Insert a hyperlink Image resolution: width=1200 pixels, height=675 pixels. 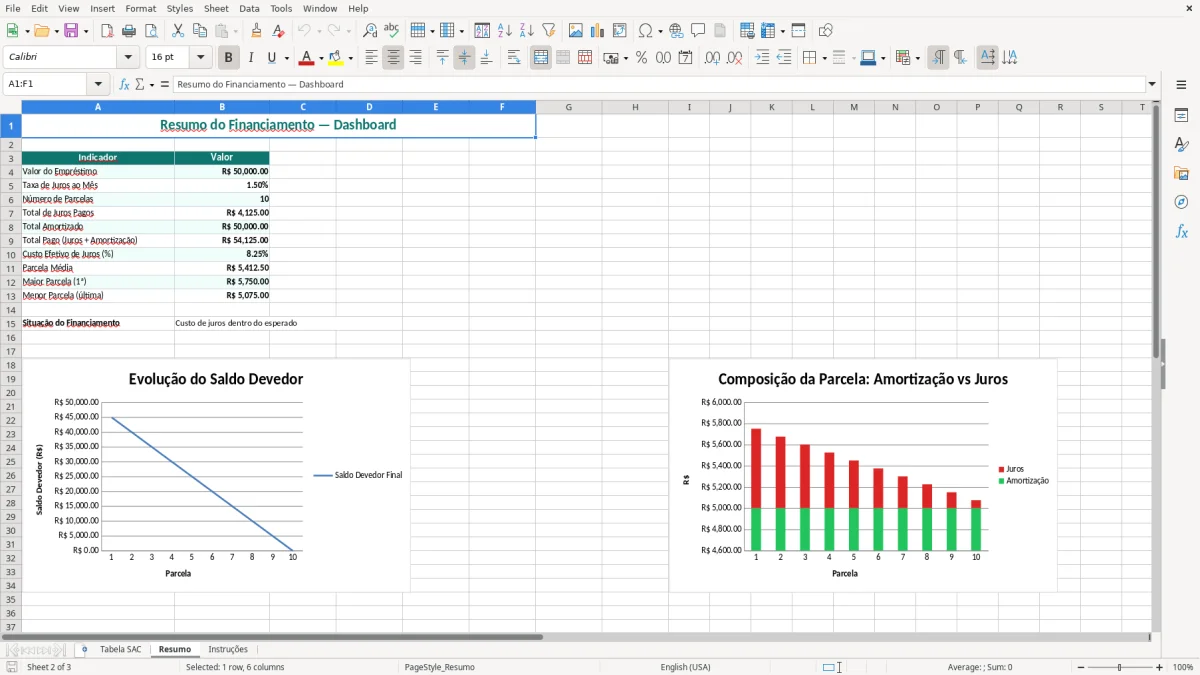pos(676,31)
